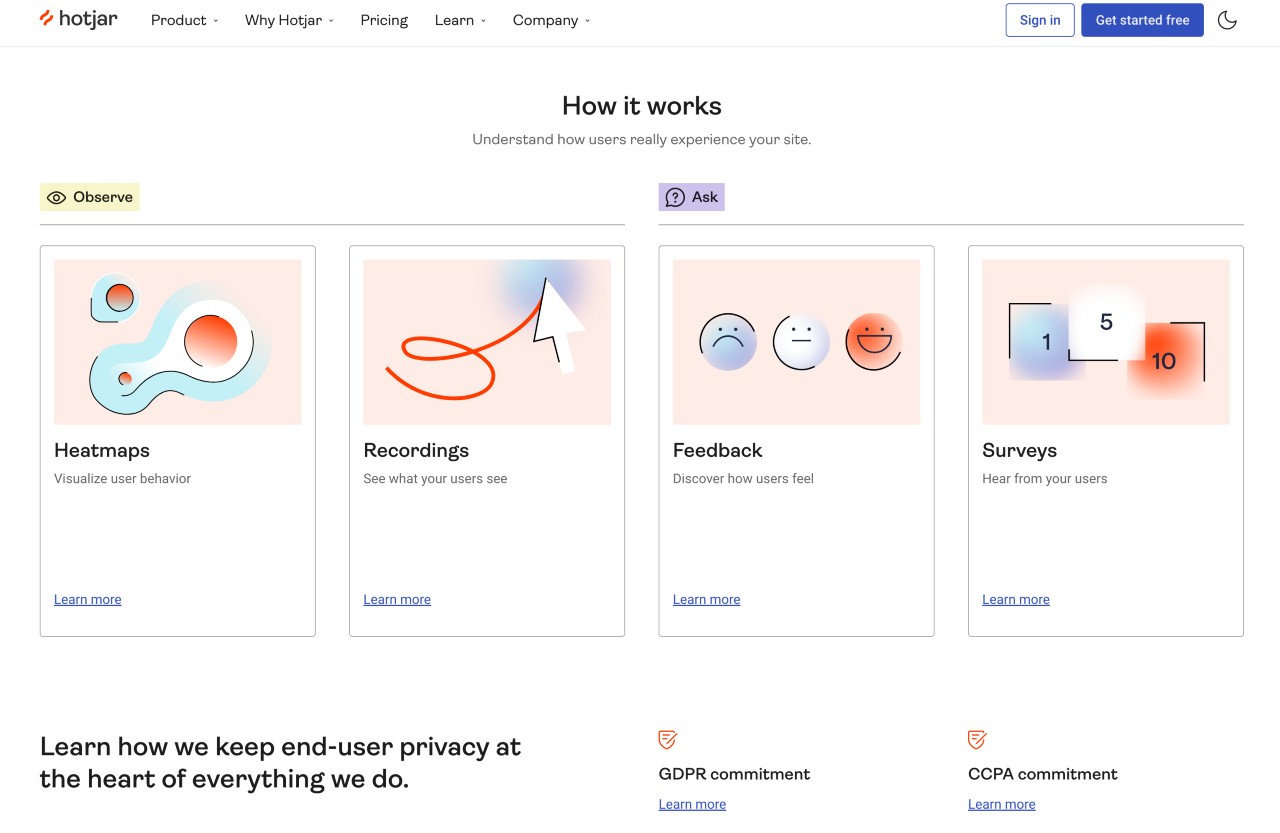This screenshot has height=833, width=1280.
Task: Open the Company dropdown menu
Action: point(545,20)
